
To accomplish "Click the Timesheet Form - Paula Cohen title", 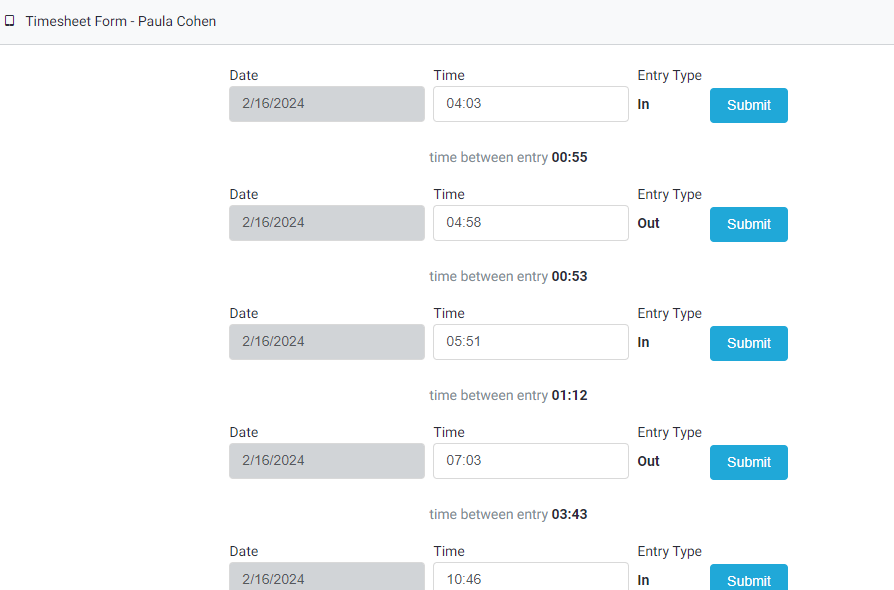I will pyautogui.click(x=120, y=21).
